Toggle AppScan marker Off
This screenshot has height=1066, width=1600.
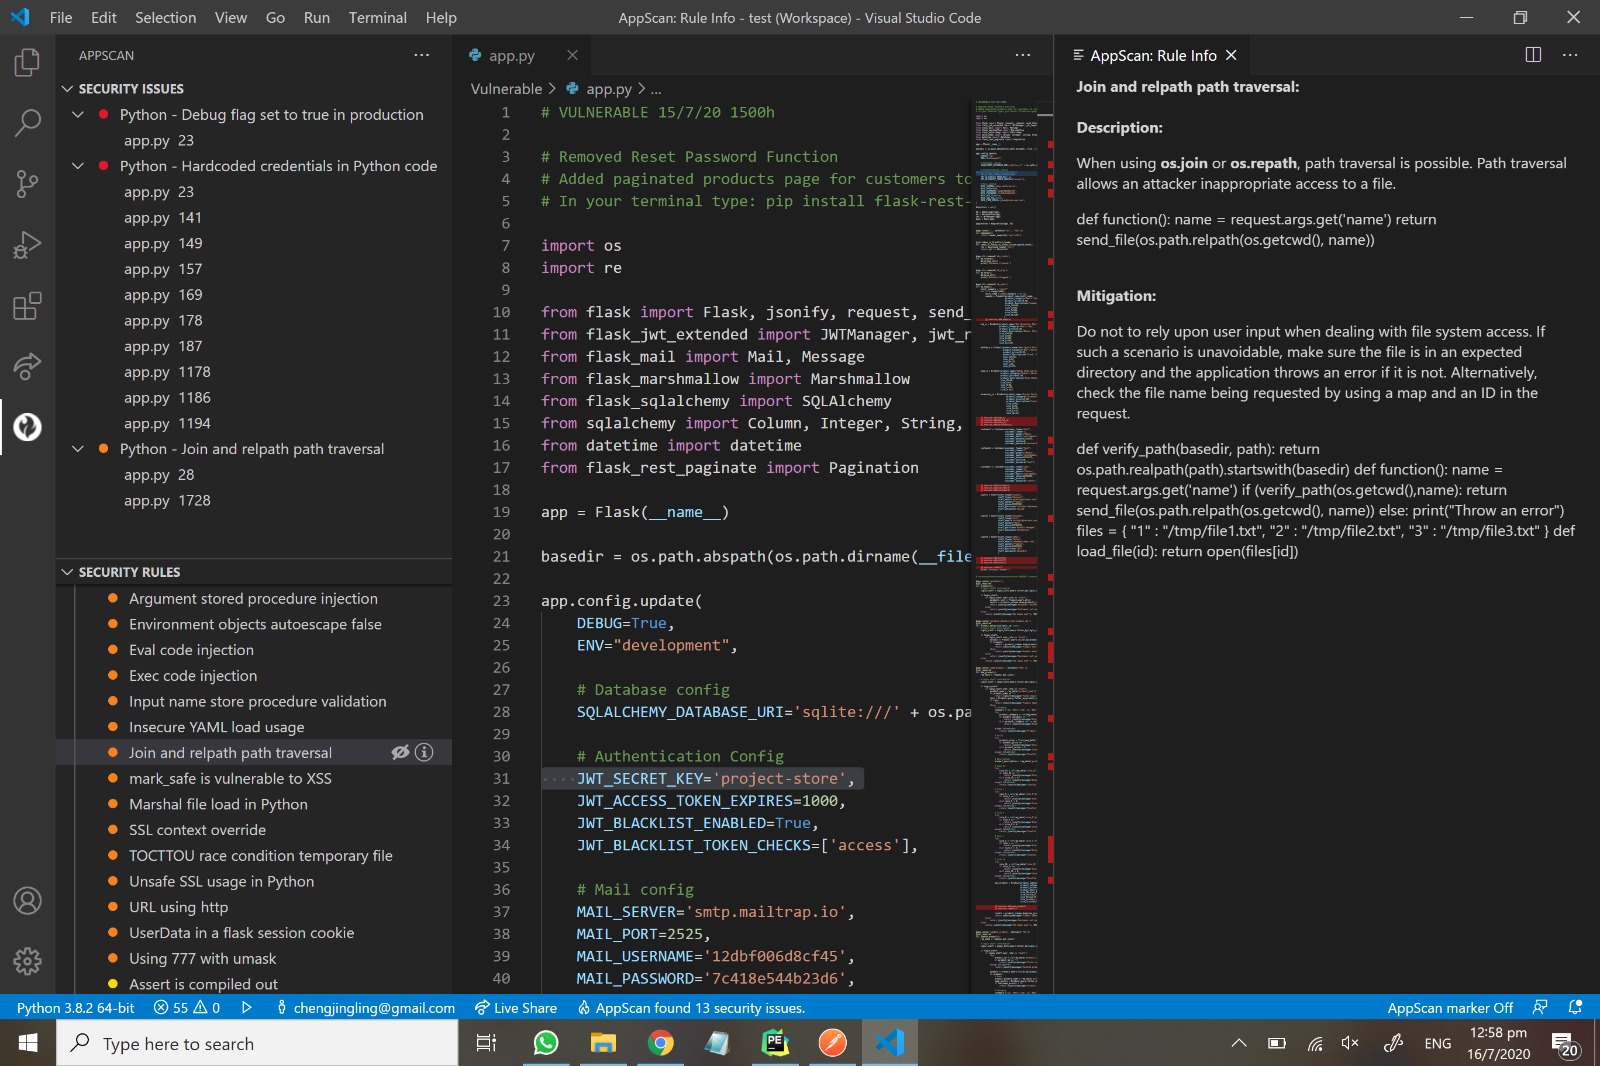(1450, 1008)
